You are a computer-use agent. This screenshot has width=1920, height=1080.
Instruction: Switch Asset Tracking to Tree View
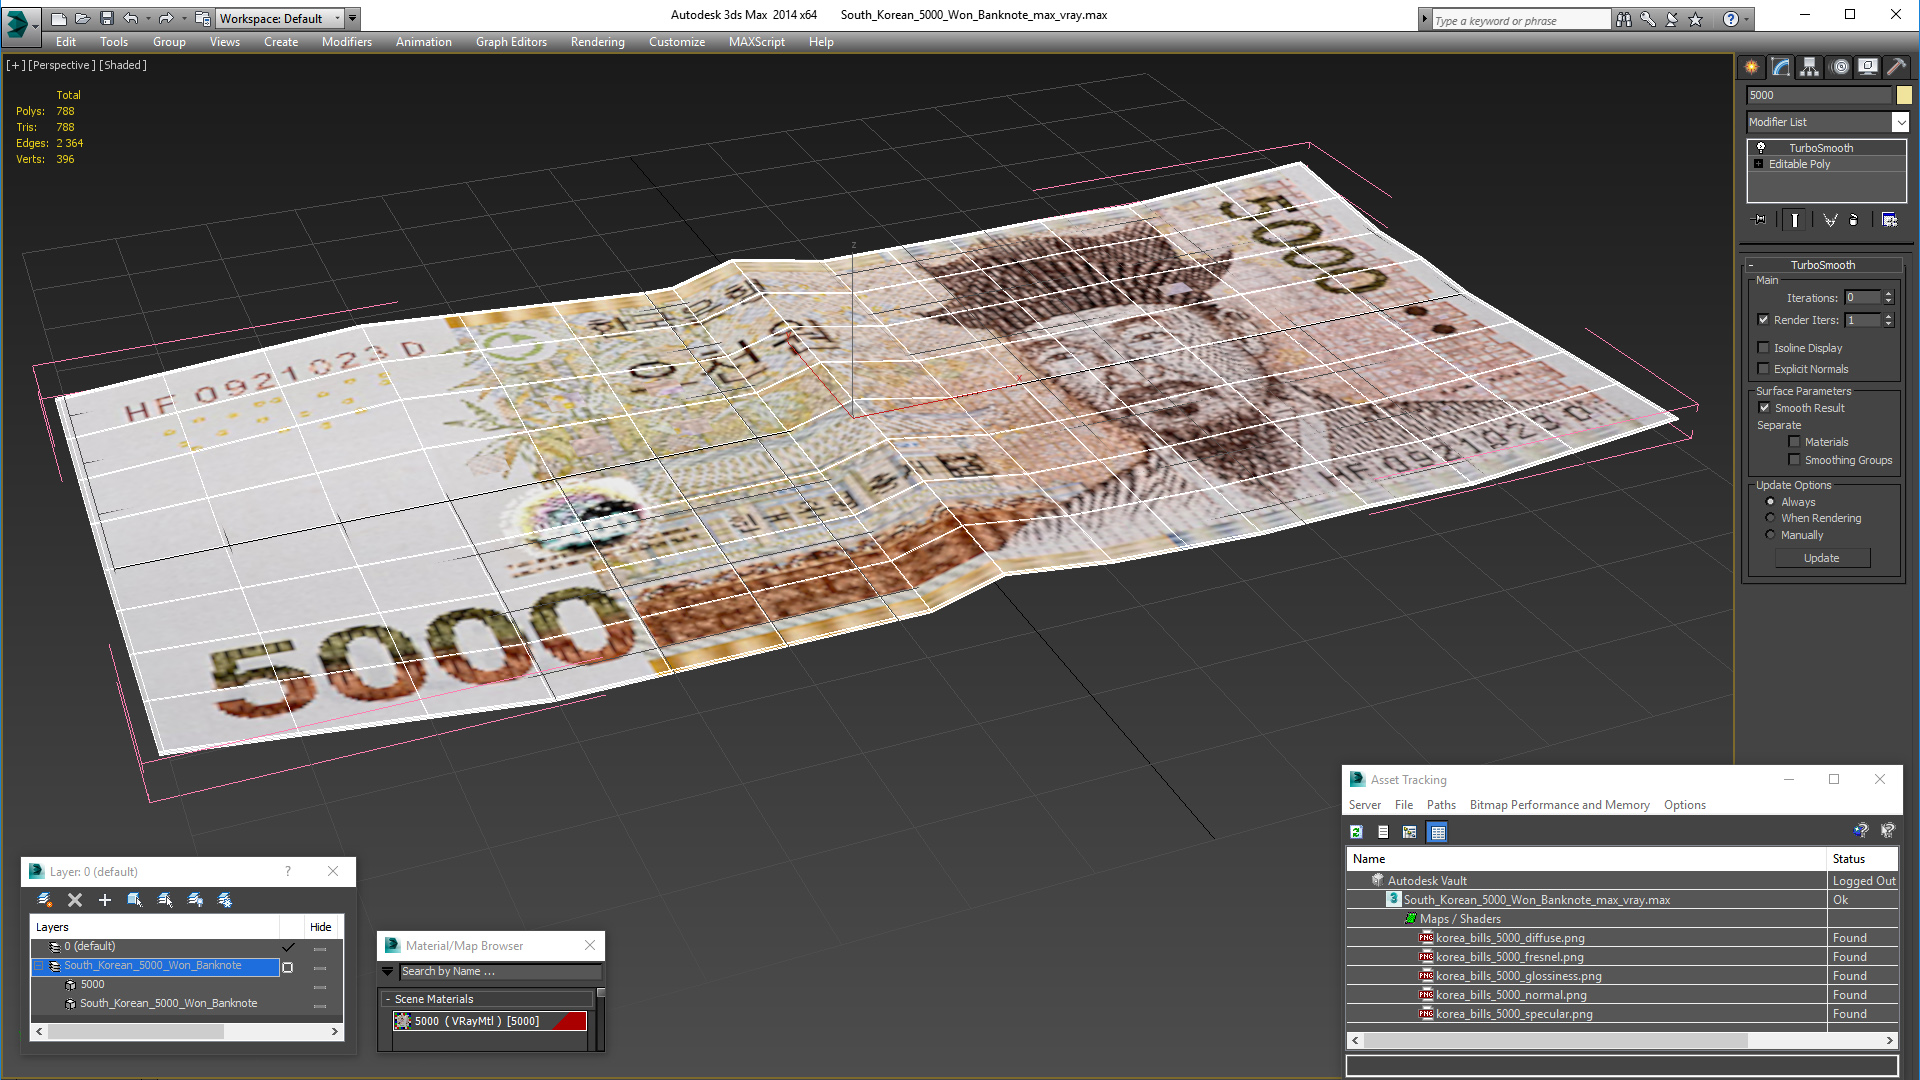tap(1410, 832)
